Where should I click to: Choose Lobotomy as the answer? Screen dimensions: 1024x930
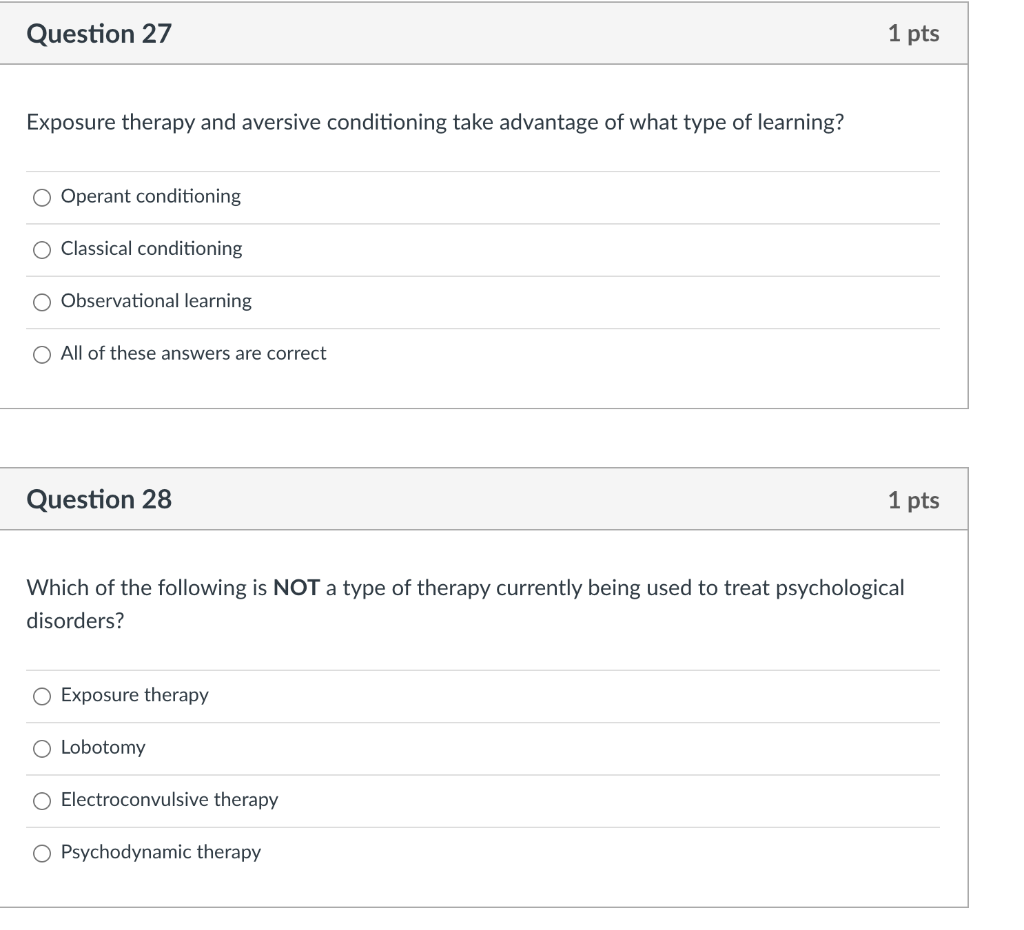(41, 747)
